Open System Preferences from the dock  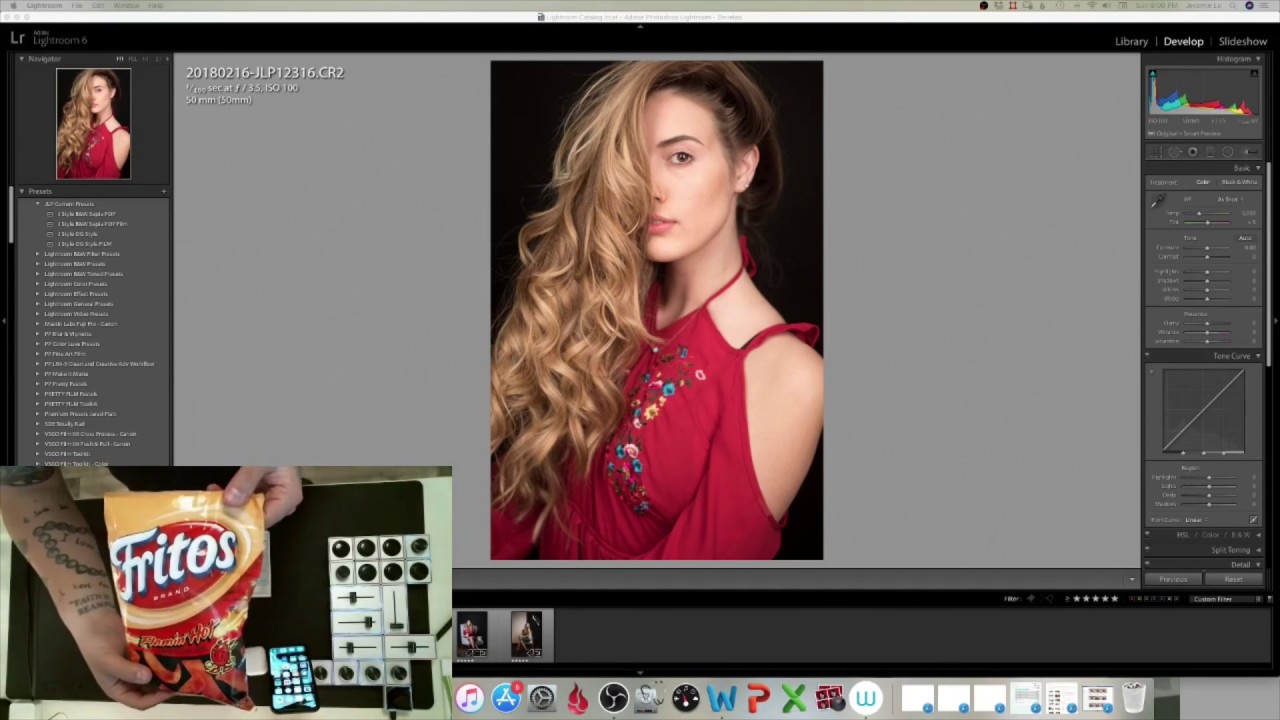(542, 697)
